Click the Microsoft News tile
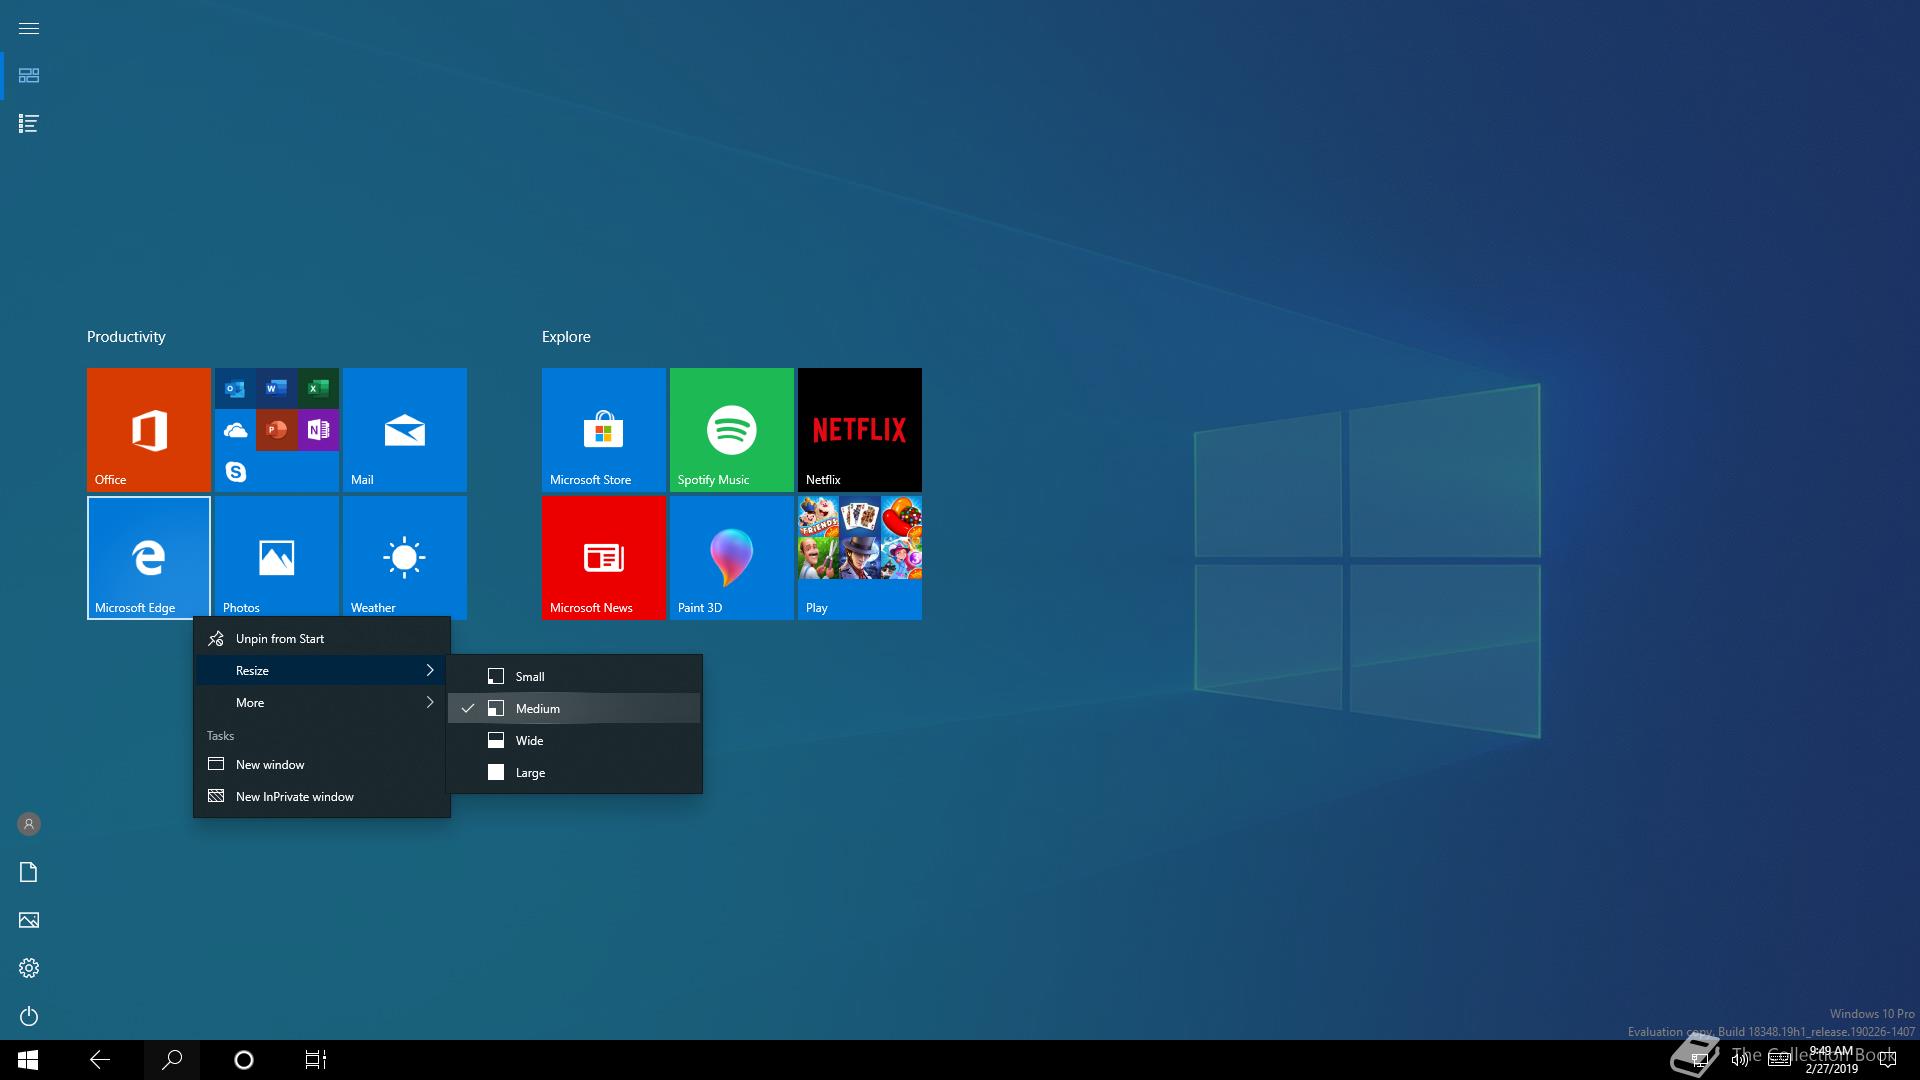This screenshot has height=1080, width=1920. (x=603, y=557)
